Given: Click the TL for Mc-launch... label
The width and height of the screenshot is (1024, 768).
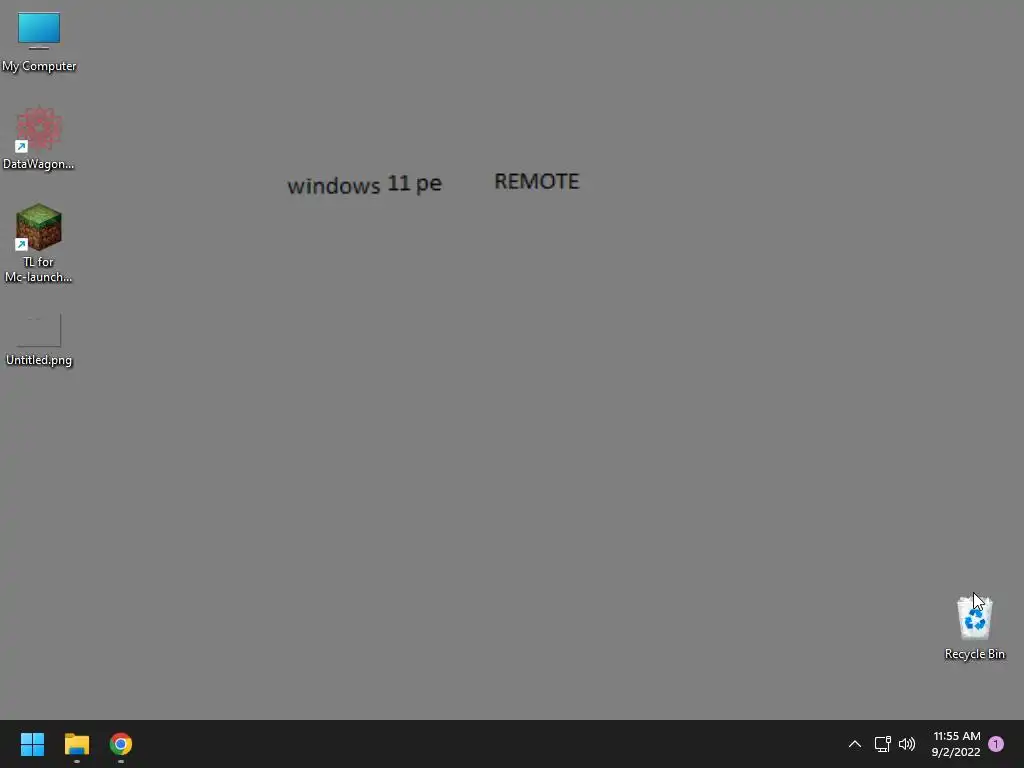Looking at the screenshot, I should tap(39, 269).
